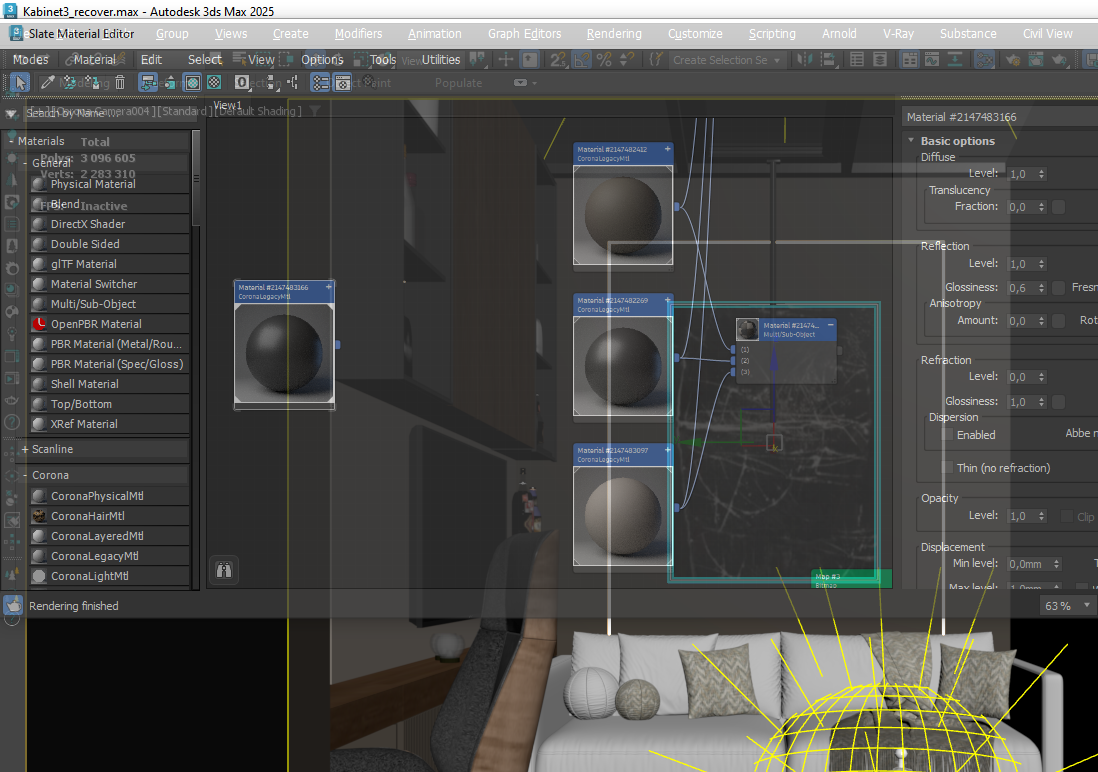Click Refraction Glossiness map slot square
This screenshot has width=1098, height=772.
click(1059, 401)
